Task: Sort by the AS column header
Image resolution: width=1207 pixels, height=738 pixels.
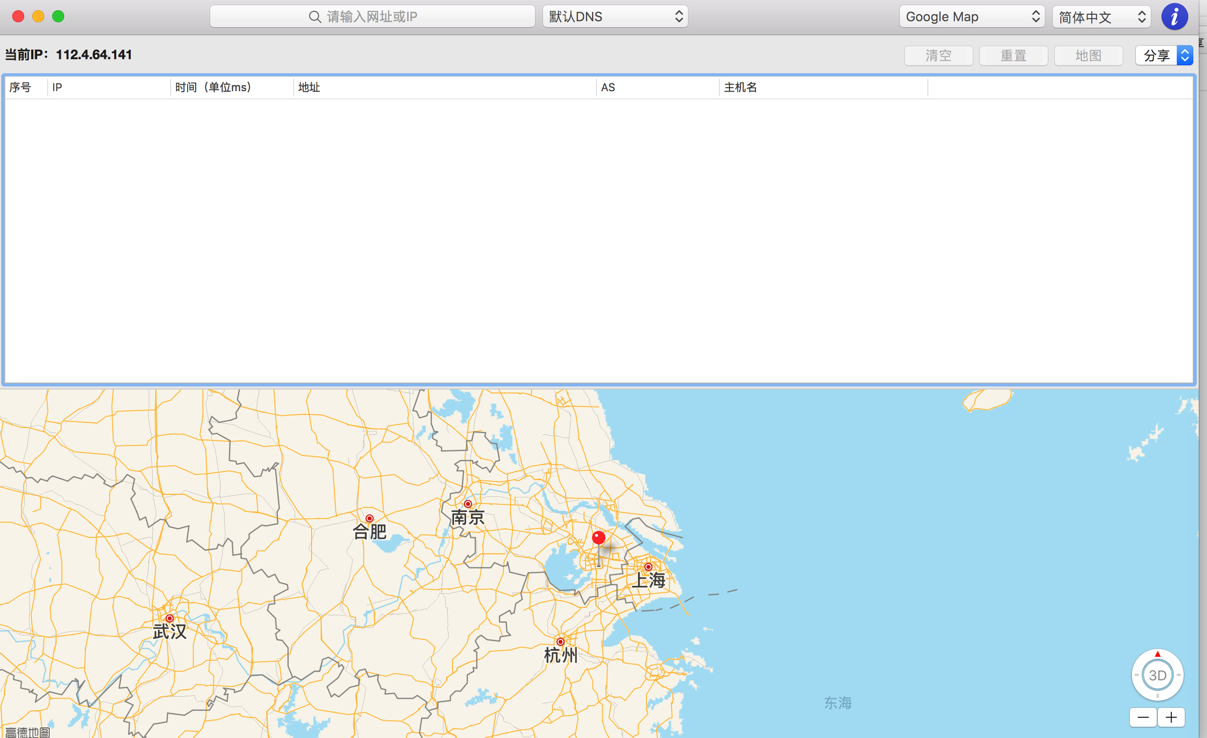Action: [657, 88]
